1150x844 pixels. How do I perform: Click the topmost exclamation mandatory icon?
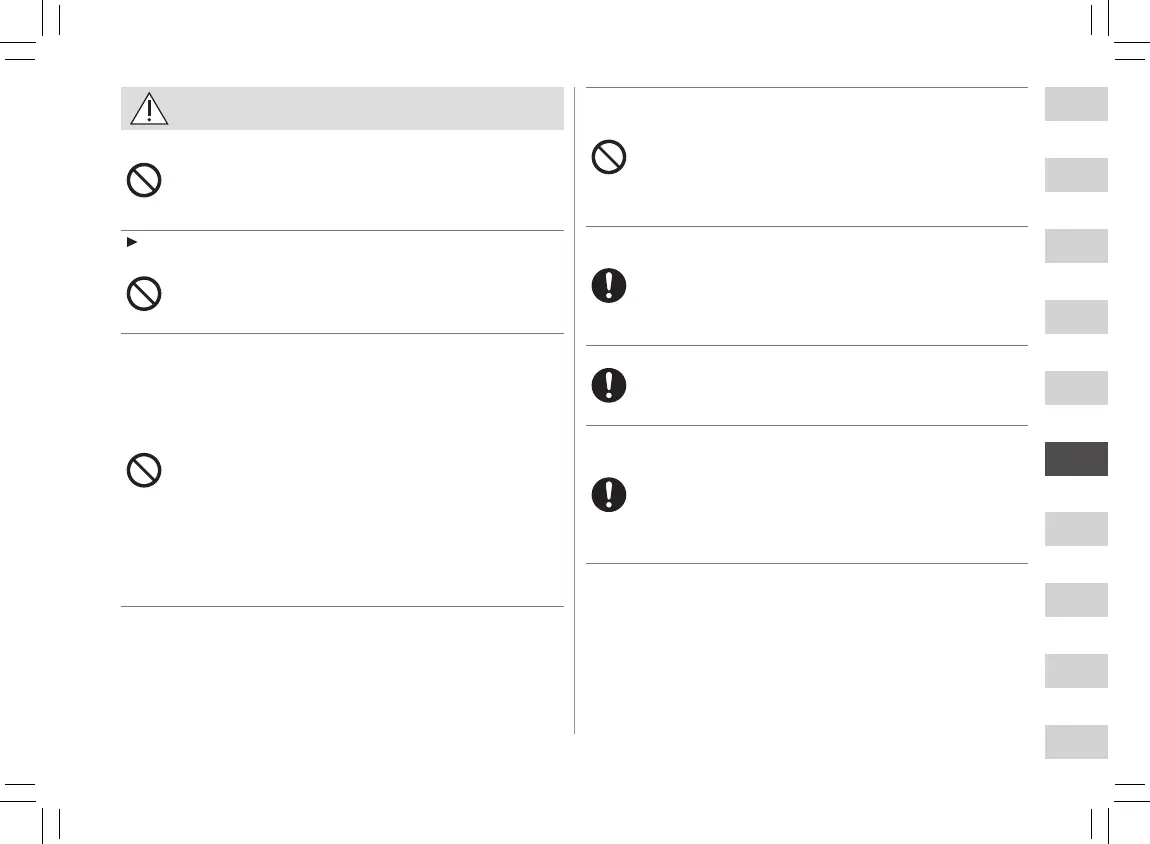(609, 287)
